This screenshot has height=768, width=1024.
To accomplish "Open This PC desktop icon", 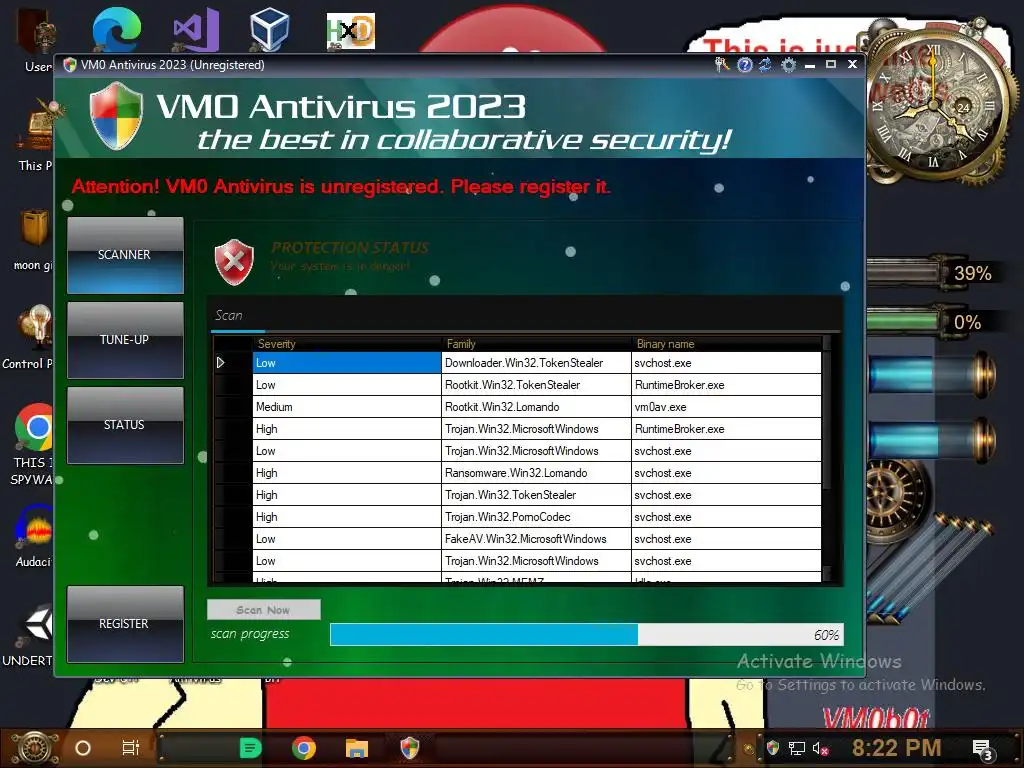I will coord(38,127).
